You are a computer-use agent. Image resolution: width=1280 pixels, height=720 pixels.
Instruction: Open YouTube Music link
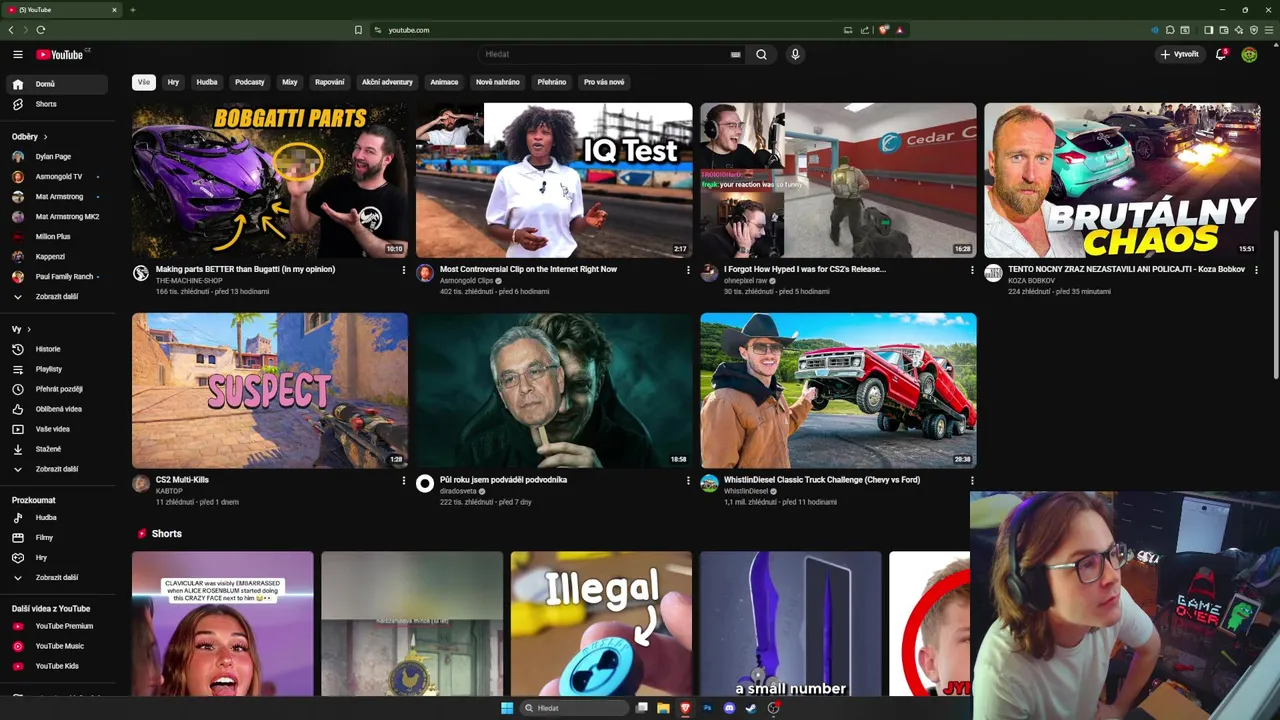click(56, 646)
